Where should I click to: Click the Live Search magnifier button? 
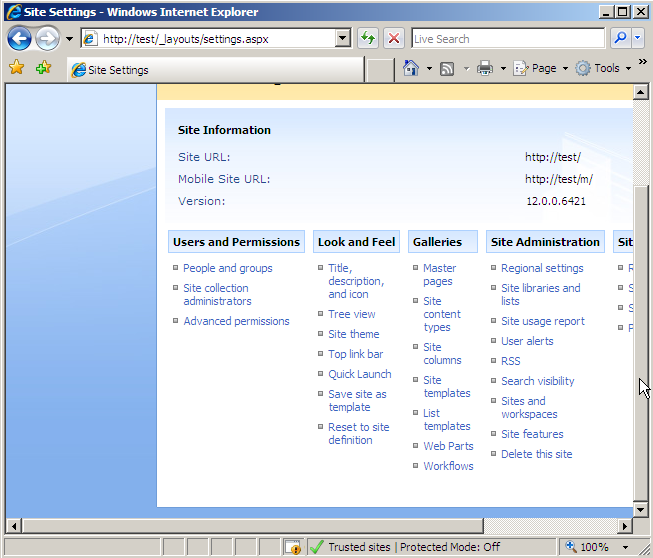(x=620, y=39)
